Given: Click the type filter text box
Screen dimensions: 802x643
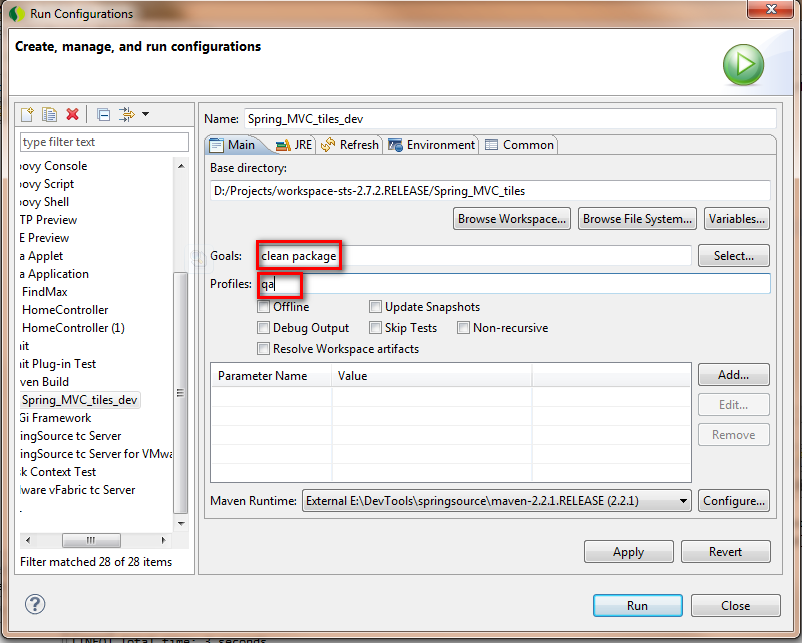Looking at the screenshot, I should click(x=104, y=142).
